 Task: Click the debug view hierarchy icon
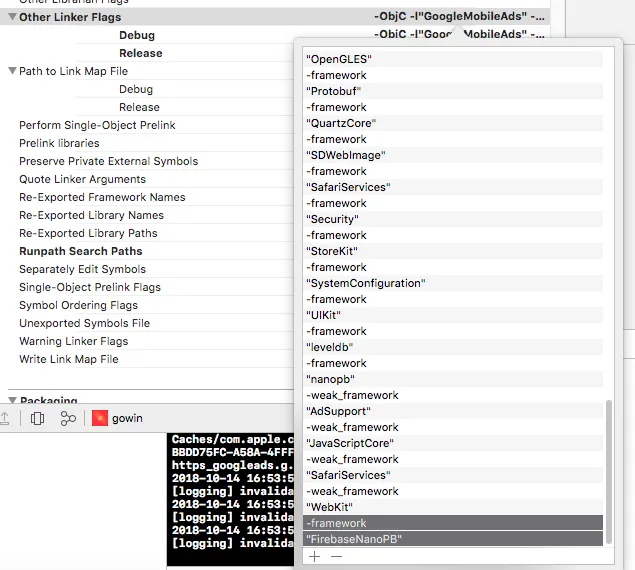[37, 418]
